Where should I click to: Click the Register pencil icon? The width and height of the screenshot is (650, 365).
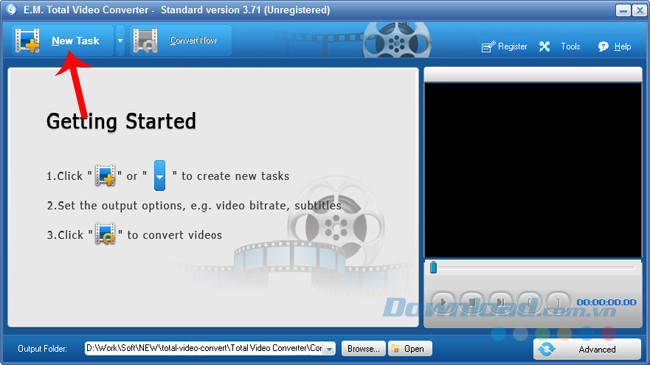point(488,46)
